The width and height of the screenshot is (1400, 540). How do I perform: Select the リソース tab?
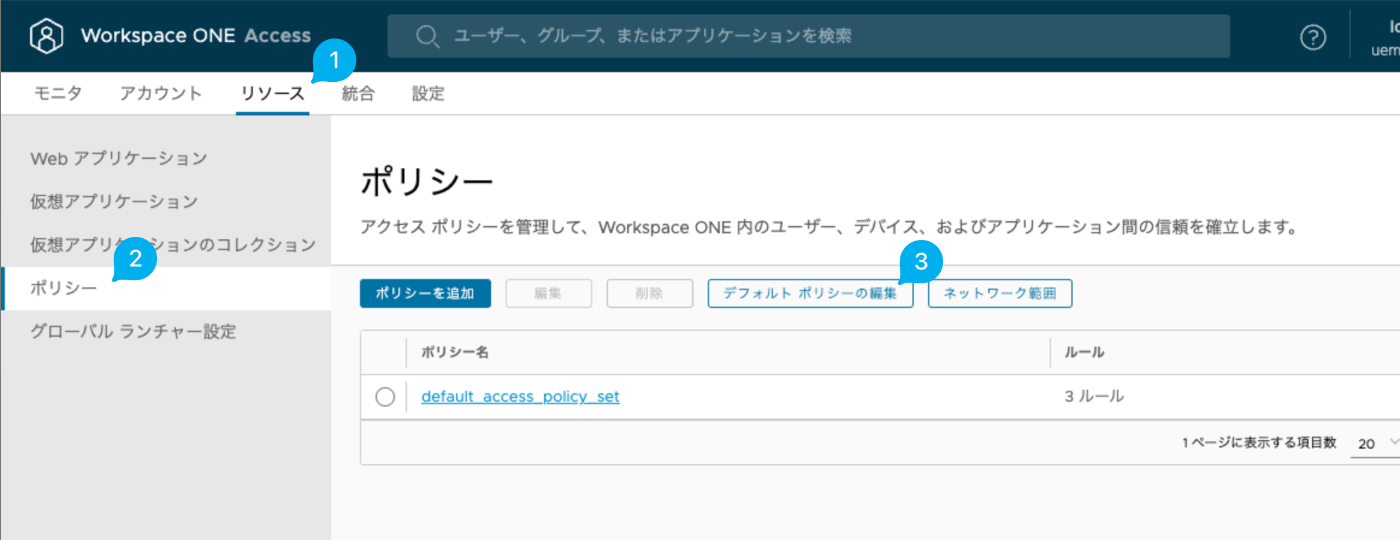click(272, 94)
